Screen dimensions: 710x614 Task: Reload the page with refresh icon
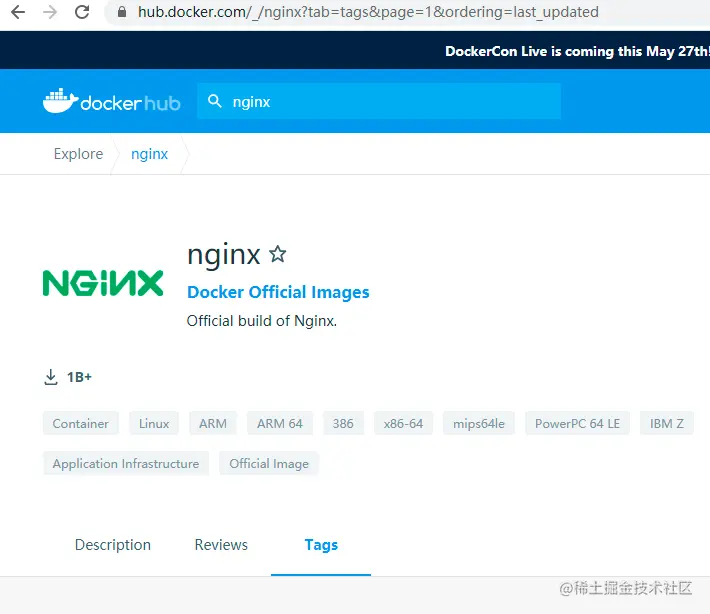[x=82, y=12]
